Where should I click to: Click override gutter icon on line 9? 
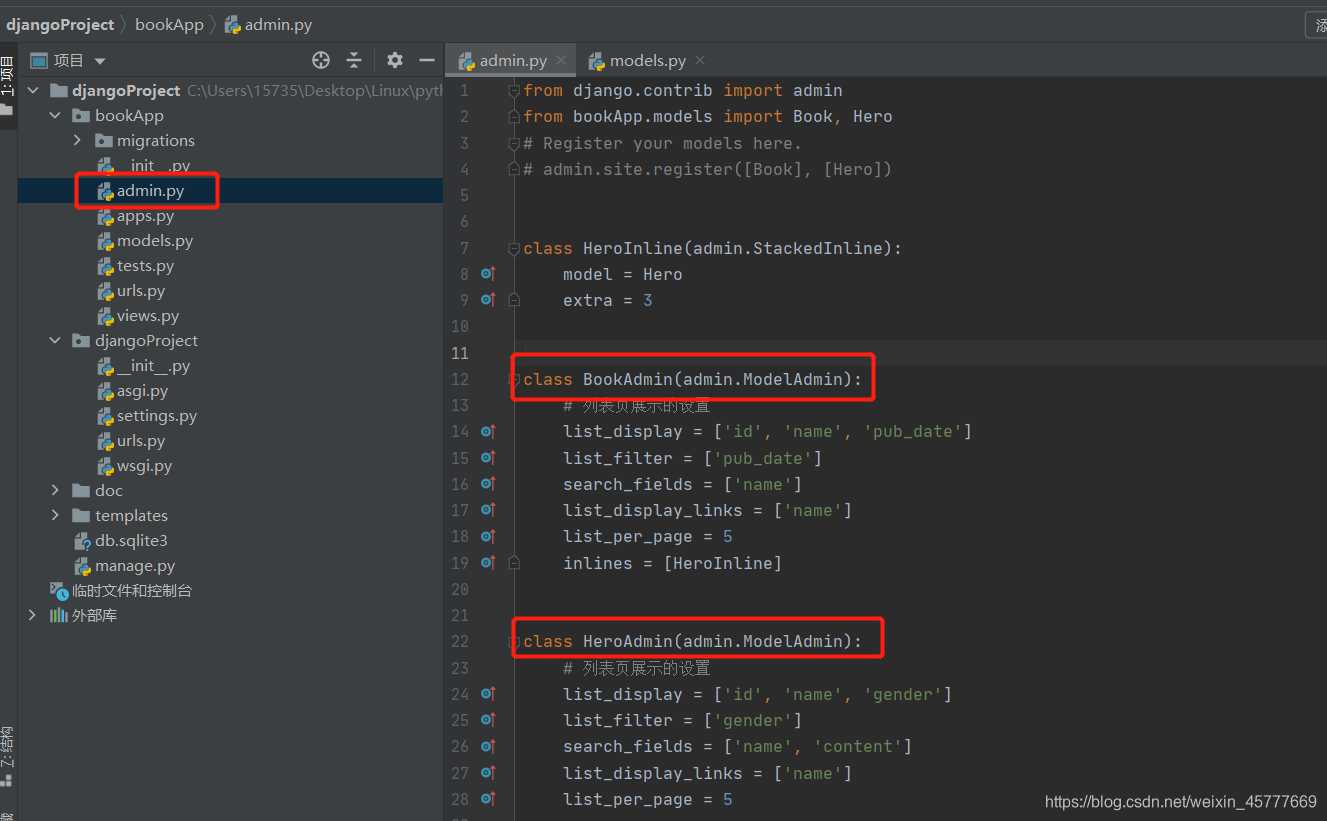click(x=488, y=299)
